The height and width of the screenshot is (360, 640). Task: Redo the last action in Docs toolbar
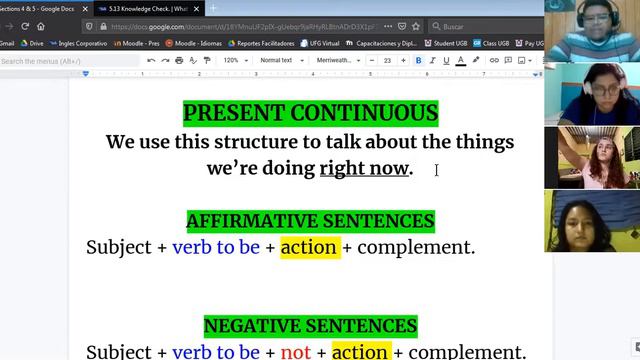(165, 60)
